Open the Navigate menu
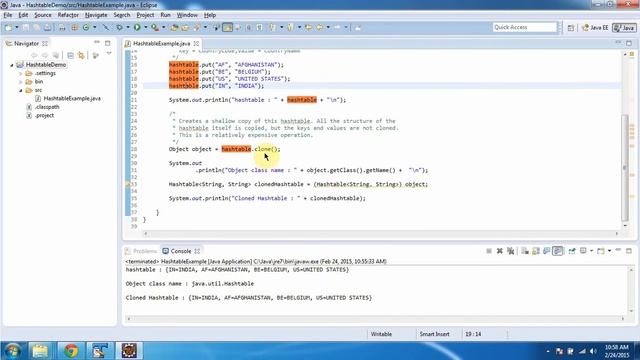 96,15
